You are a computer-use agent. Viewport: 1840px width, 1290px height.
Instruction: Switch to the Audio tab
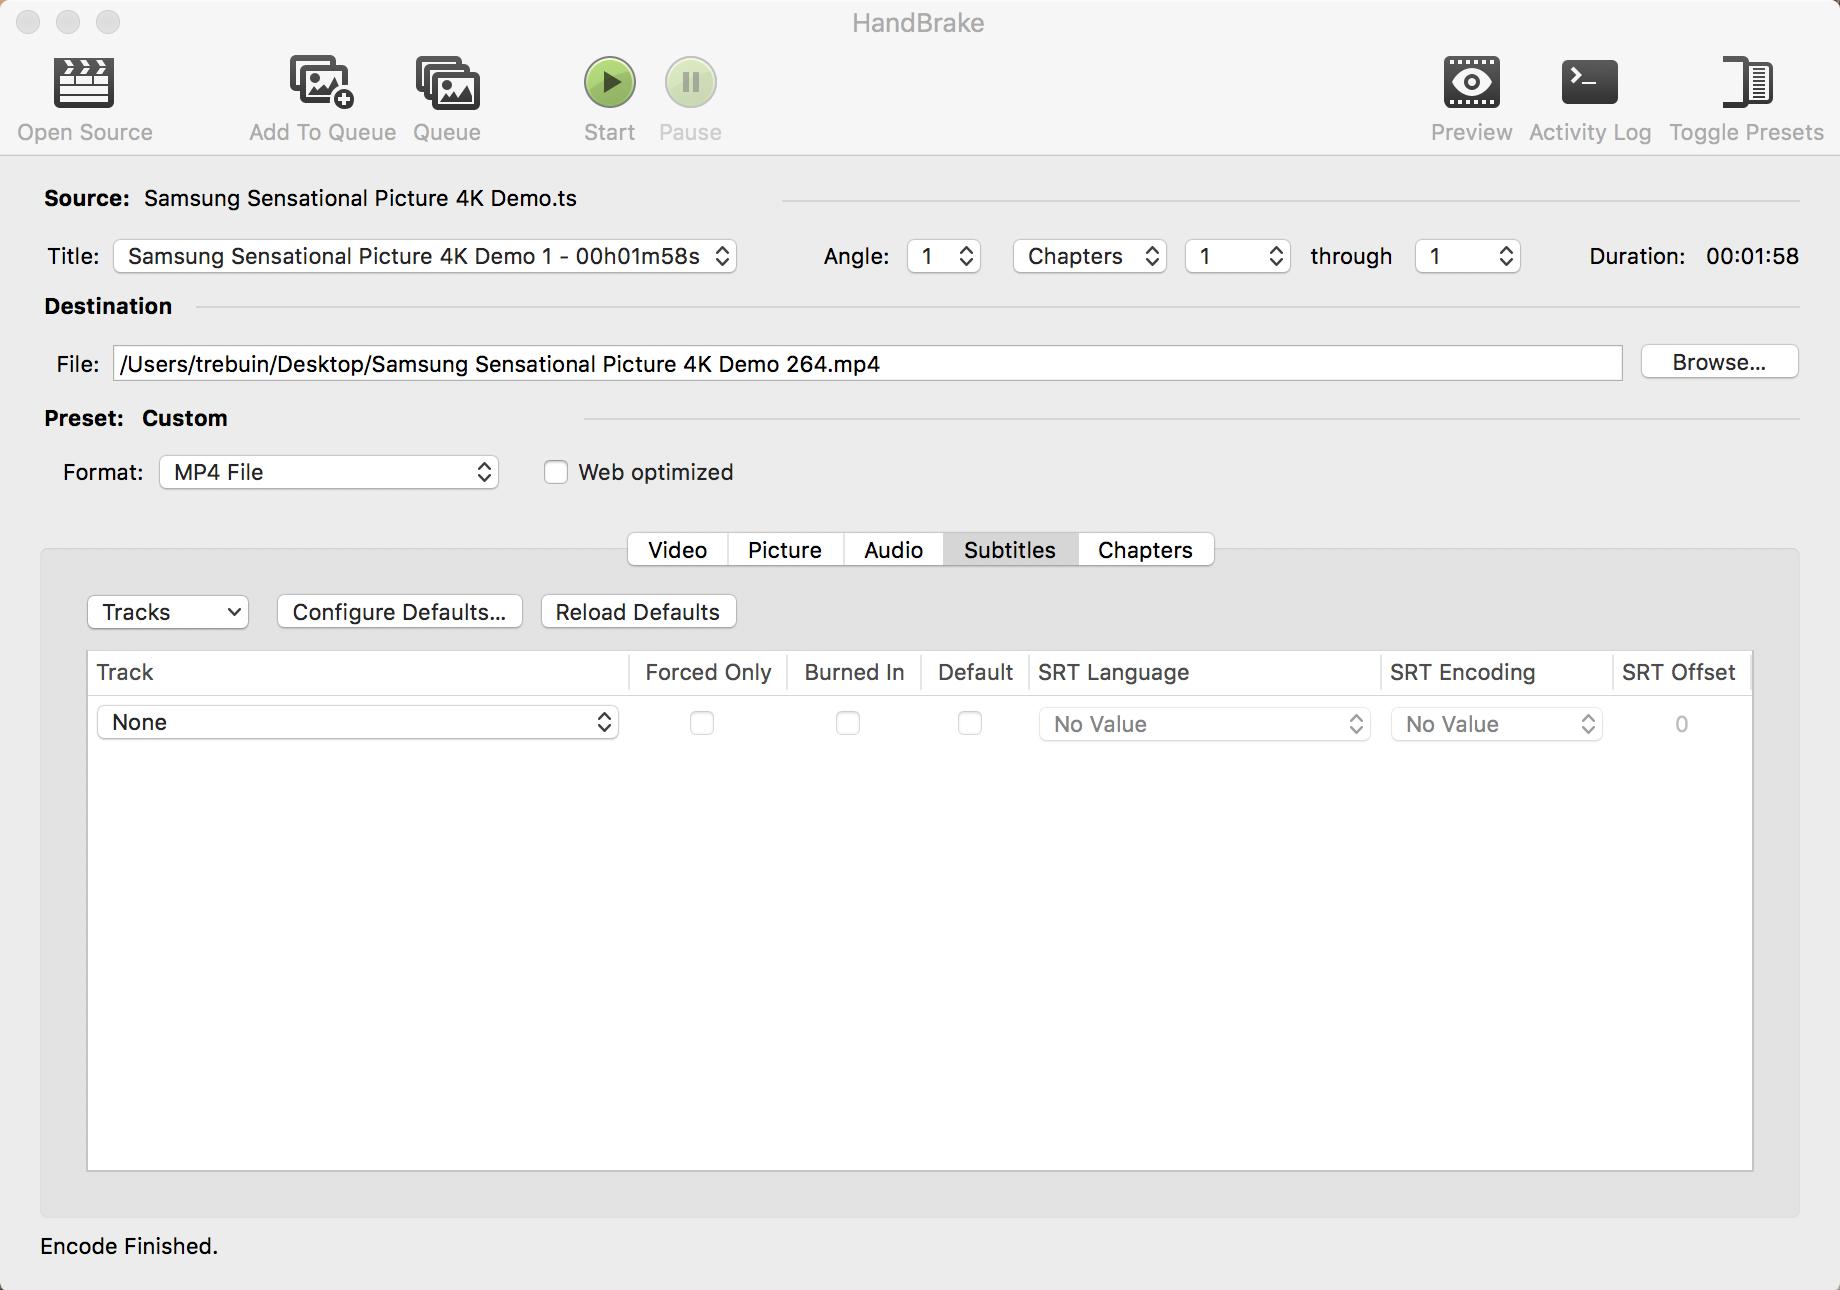tap(893, 550)
